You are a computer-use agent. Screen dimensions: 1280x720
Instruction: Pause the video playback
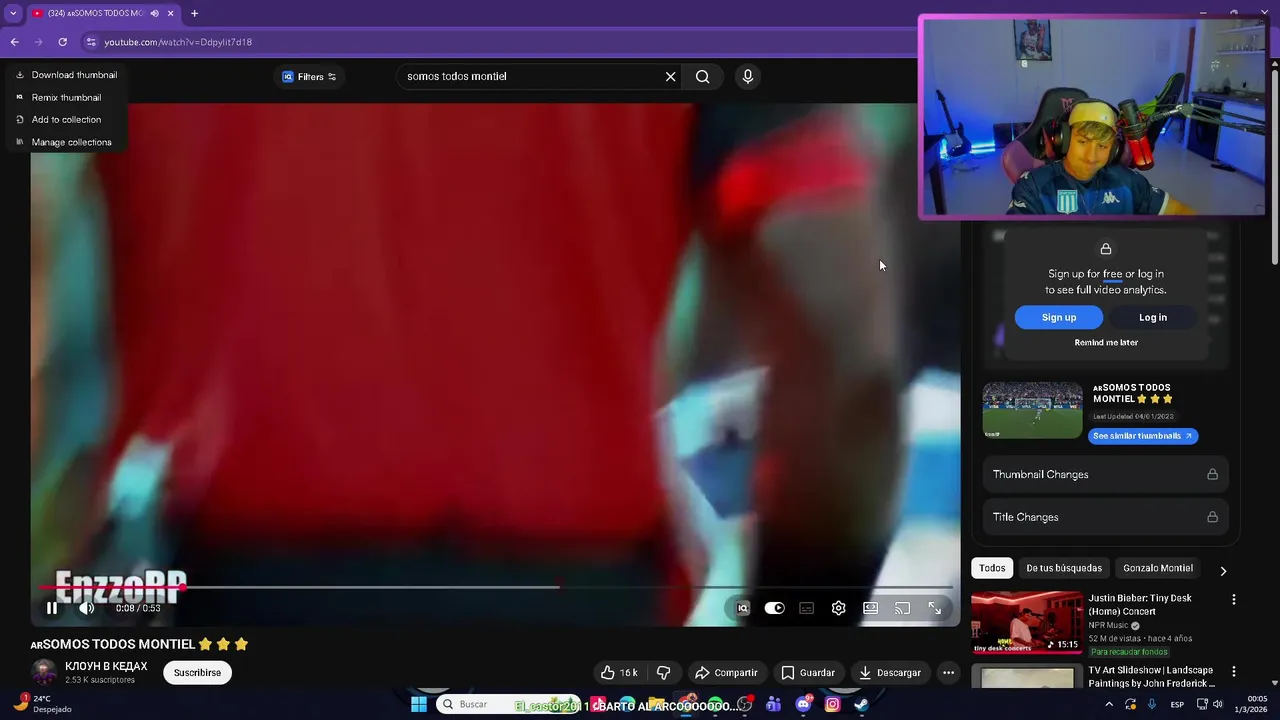click(x=52, y=608)
